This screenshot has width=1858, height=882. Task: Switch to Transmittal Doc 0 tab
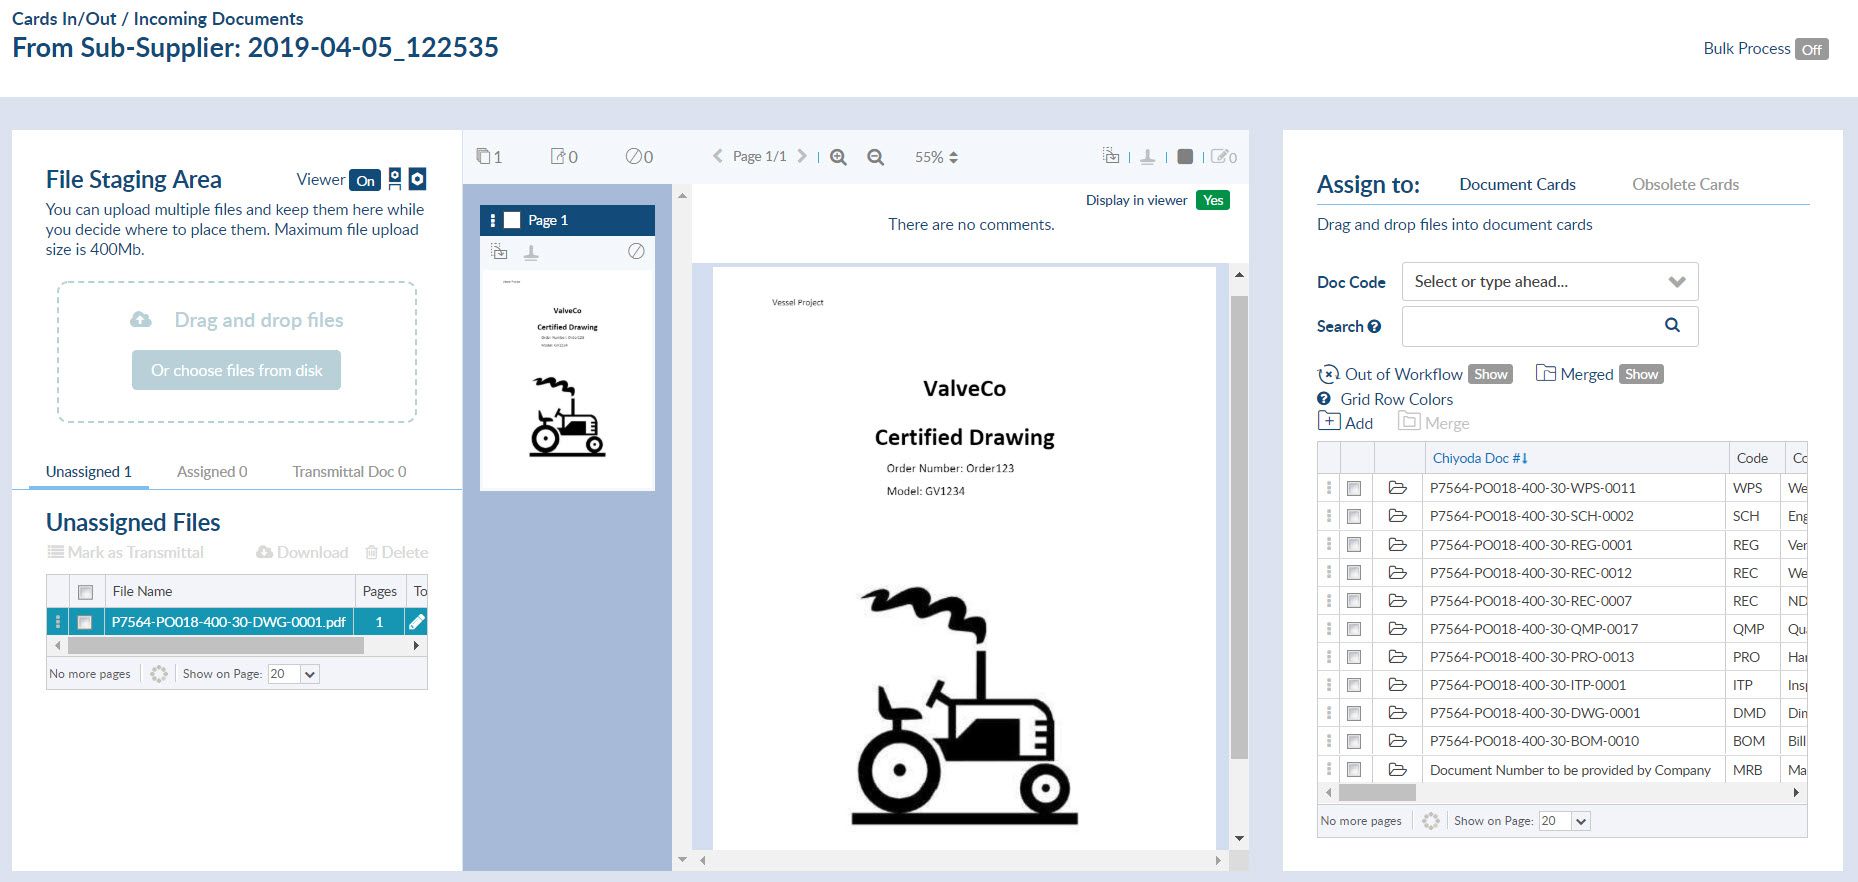(349, 472)
